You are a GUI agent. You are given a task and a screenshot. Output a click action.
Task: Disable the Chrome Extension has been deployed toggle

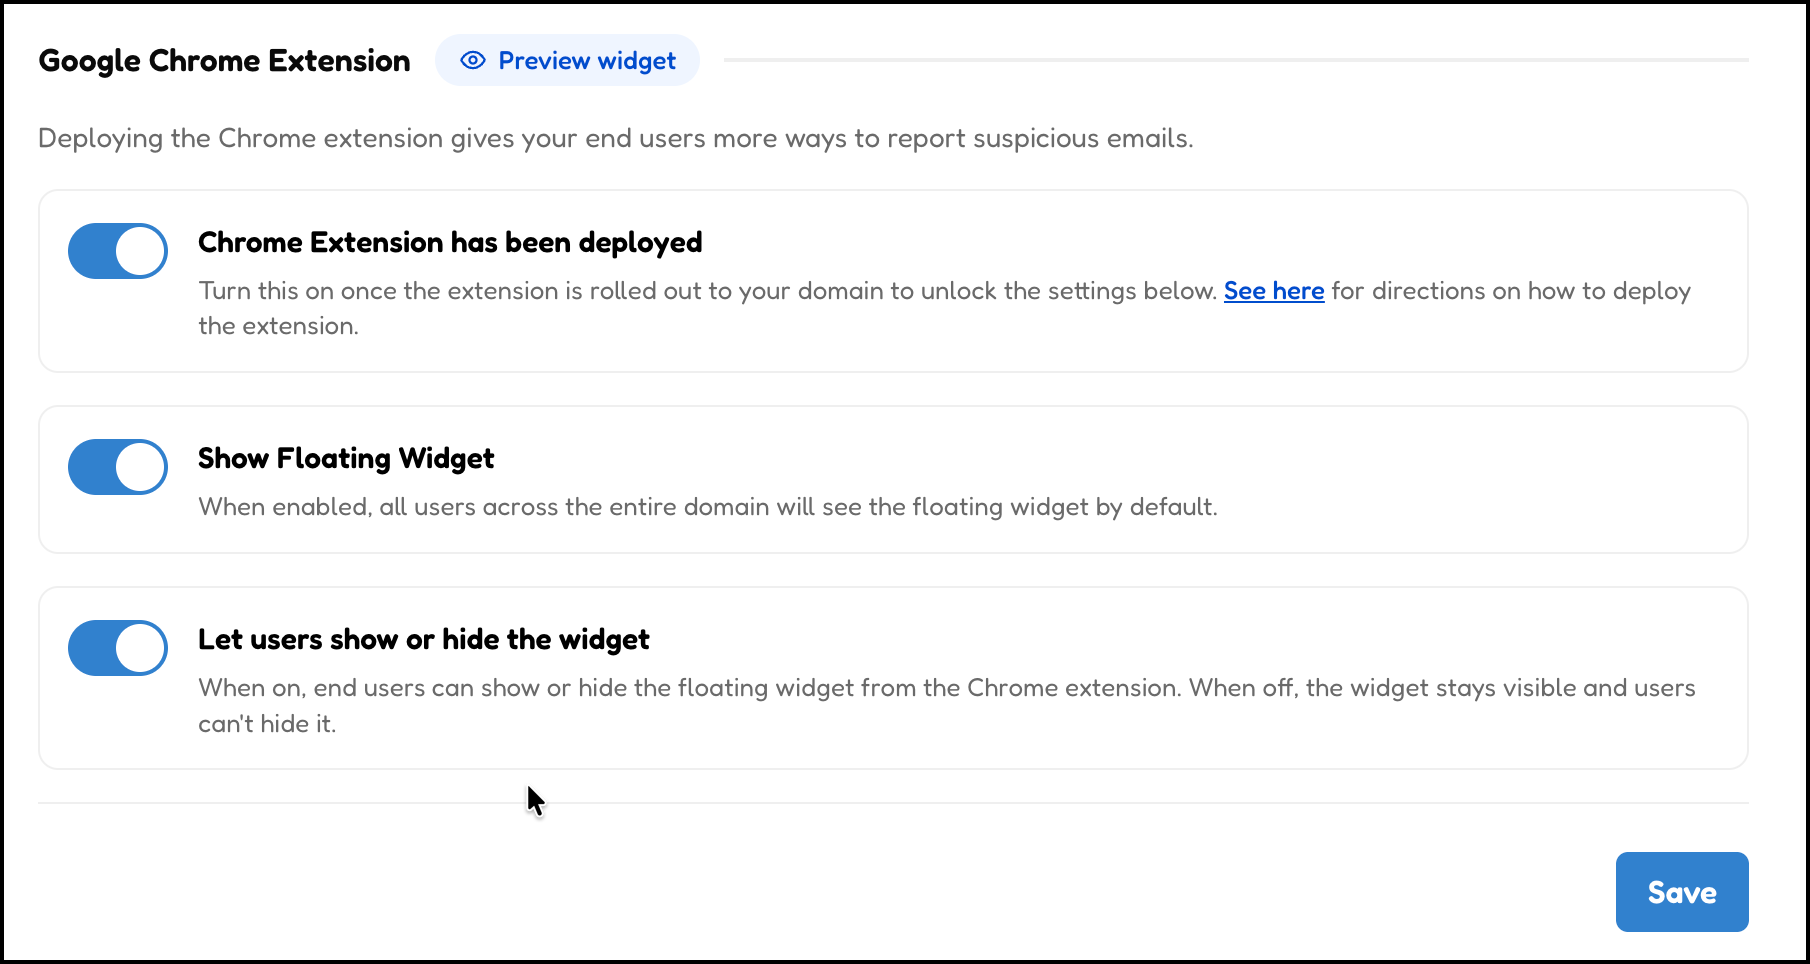[118, 251]
